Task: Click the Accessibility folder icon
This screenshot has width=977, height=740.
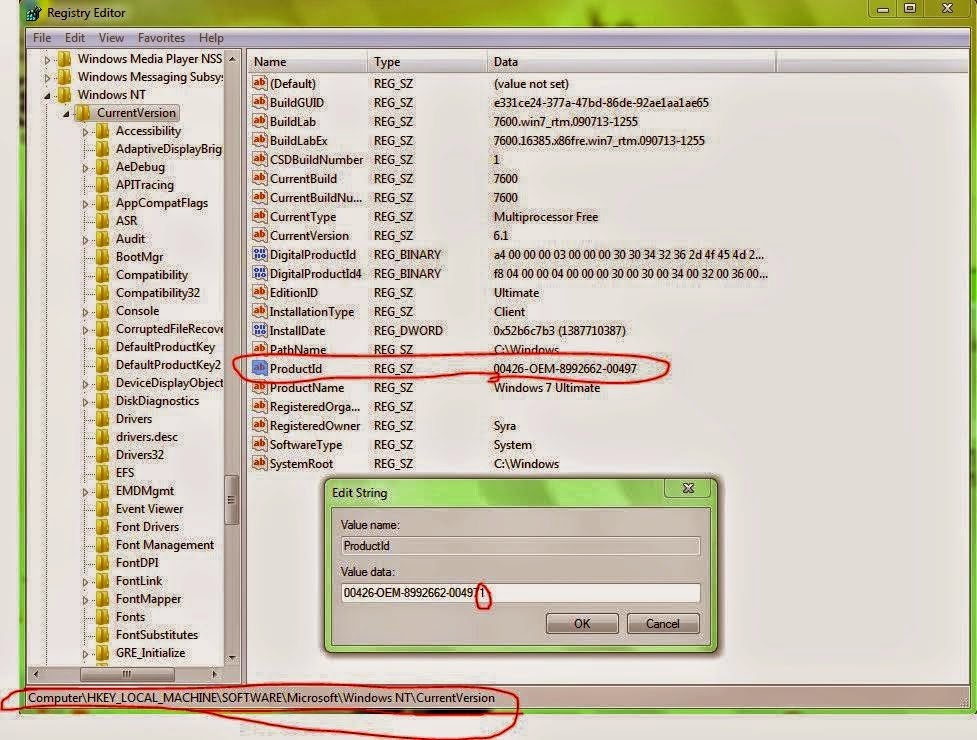Action: pos(103,131)
